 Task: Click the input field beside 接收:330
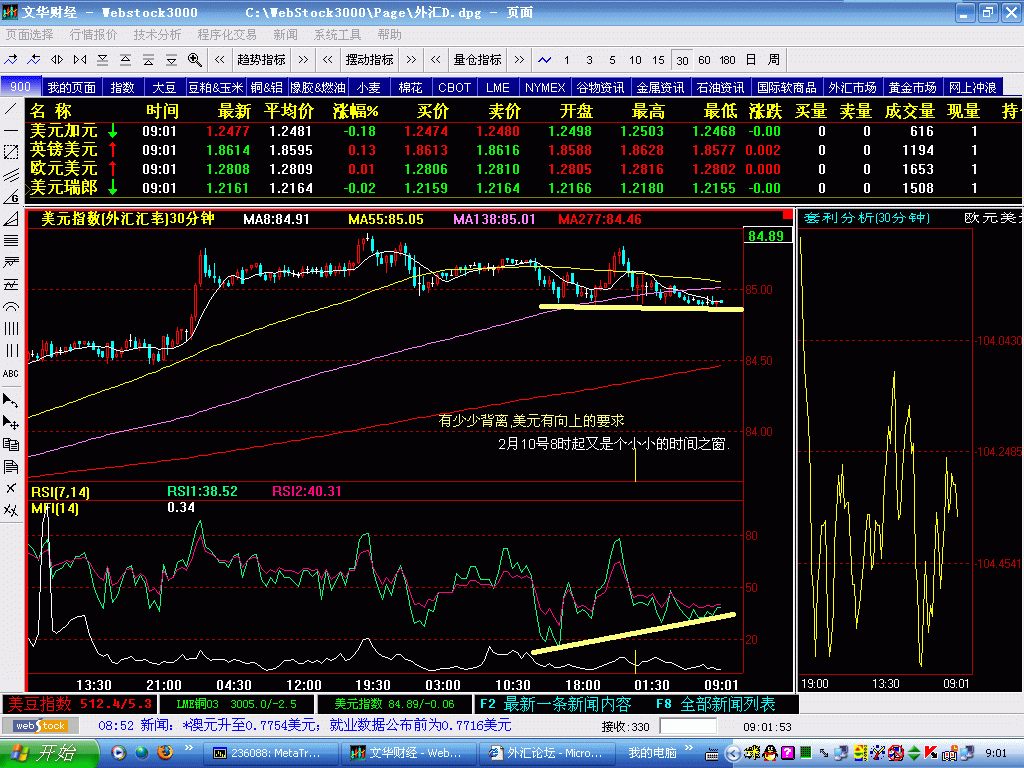688,726
